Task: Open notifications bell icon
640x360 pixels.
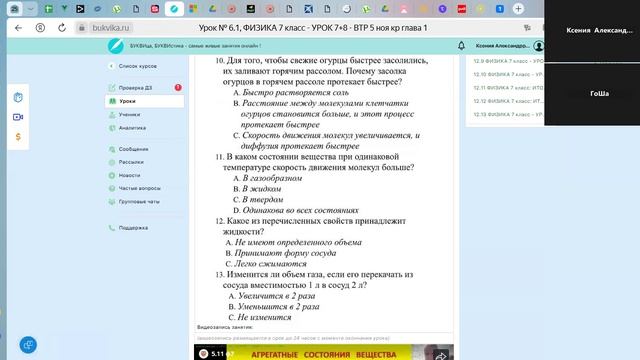Action: pos(461,46)
